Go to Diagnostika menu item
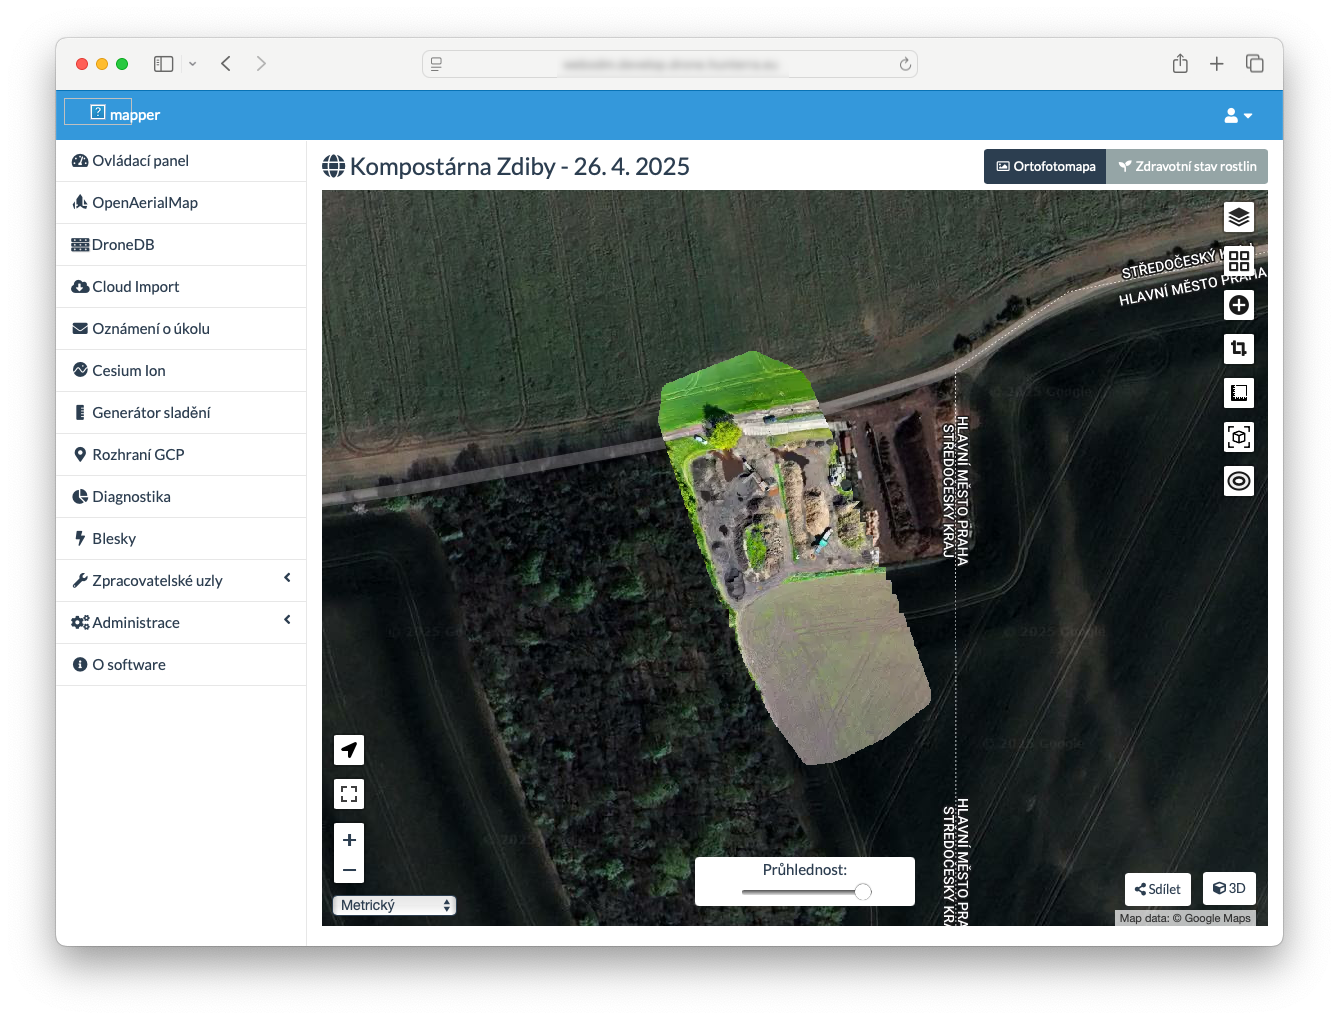 pyautogui.click(x=131, y=497)
